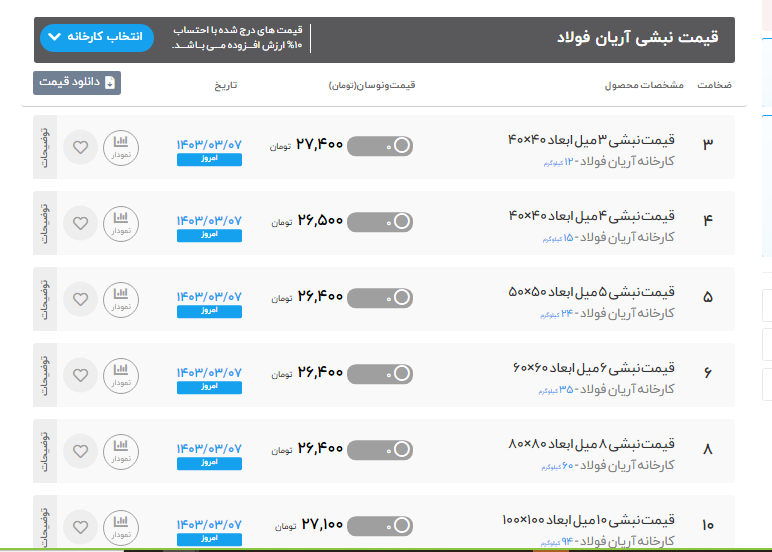Screen dimensions: 772x552
Task: Expand توضیحات panel on 3 mil row
Action: click(x=45, y=148)
